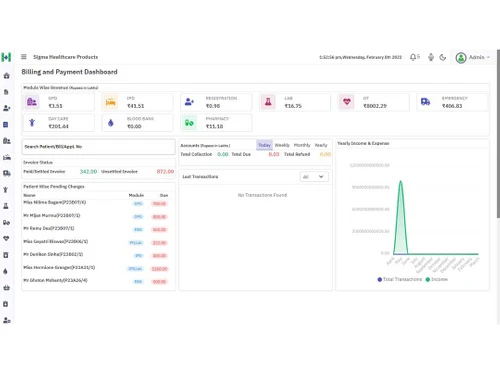The image size is (500, 375).
Task: Click the No Transactions Found message
Action: coord(262,195)
